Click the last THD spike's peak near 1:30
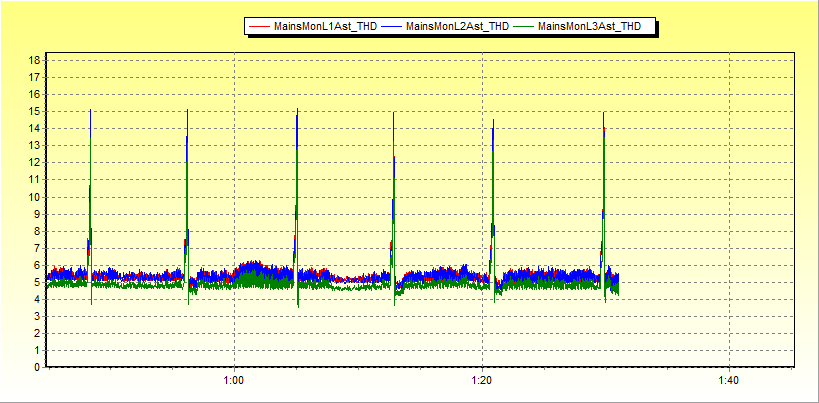This screenshot has height=403, width=819. coord(604,114)
